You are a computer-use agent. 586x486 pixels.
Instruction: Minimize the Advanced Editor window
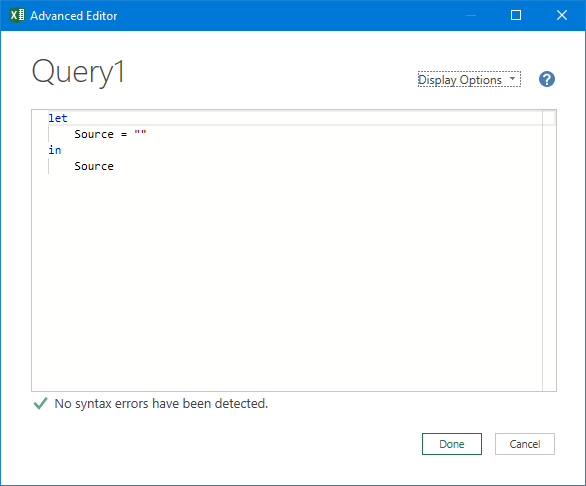[x=471, y=15]
